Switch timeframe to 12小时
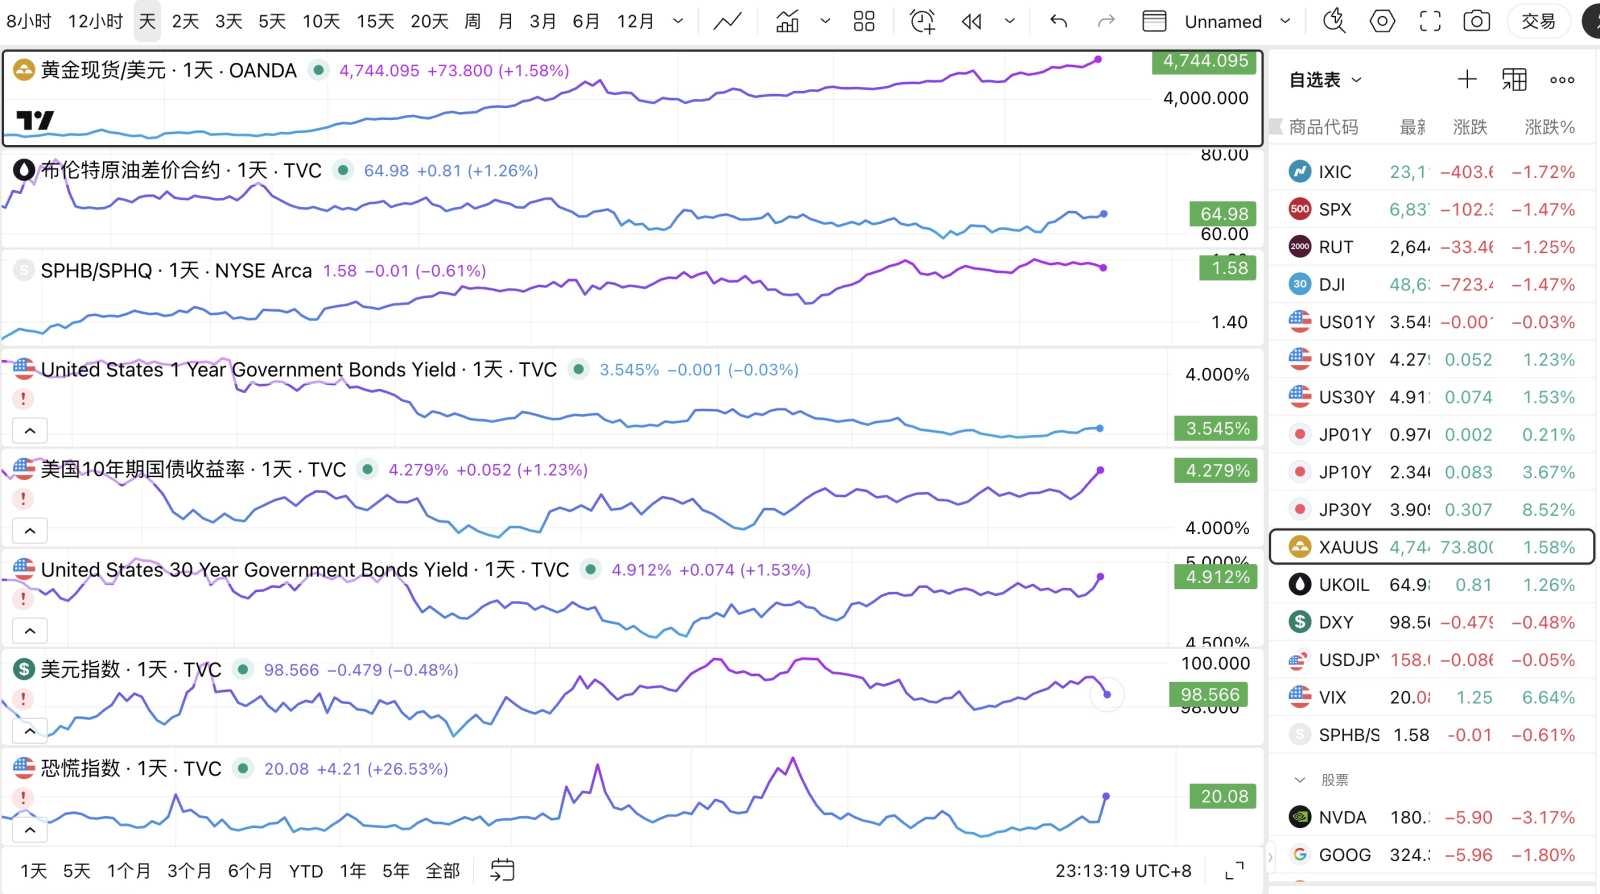 95,21
